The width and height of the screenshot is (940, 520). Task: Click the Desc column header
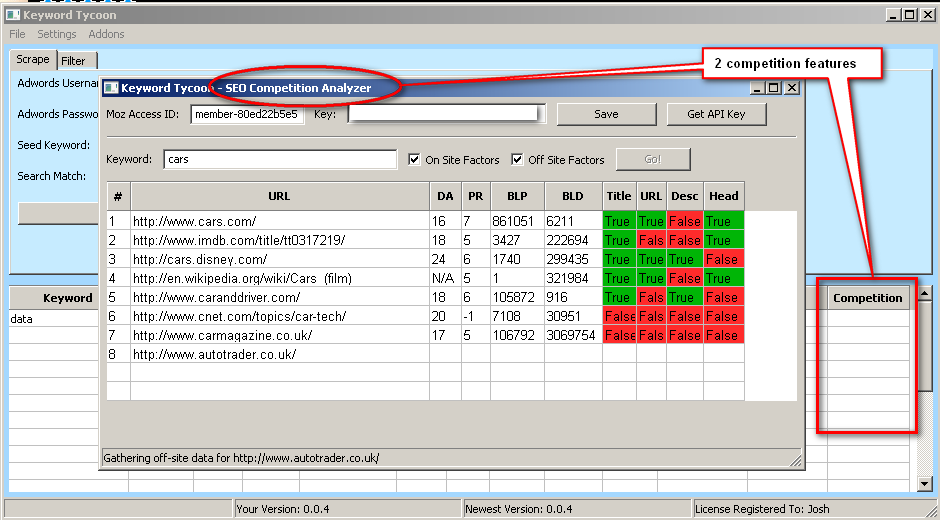pos(685,196)
